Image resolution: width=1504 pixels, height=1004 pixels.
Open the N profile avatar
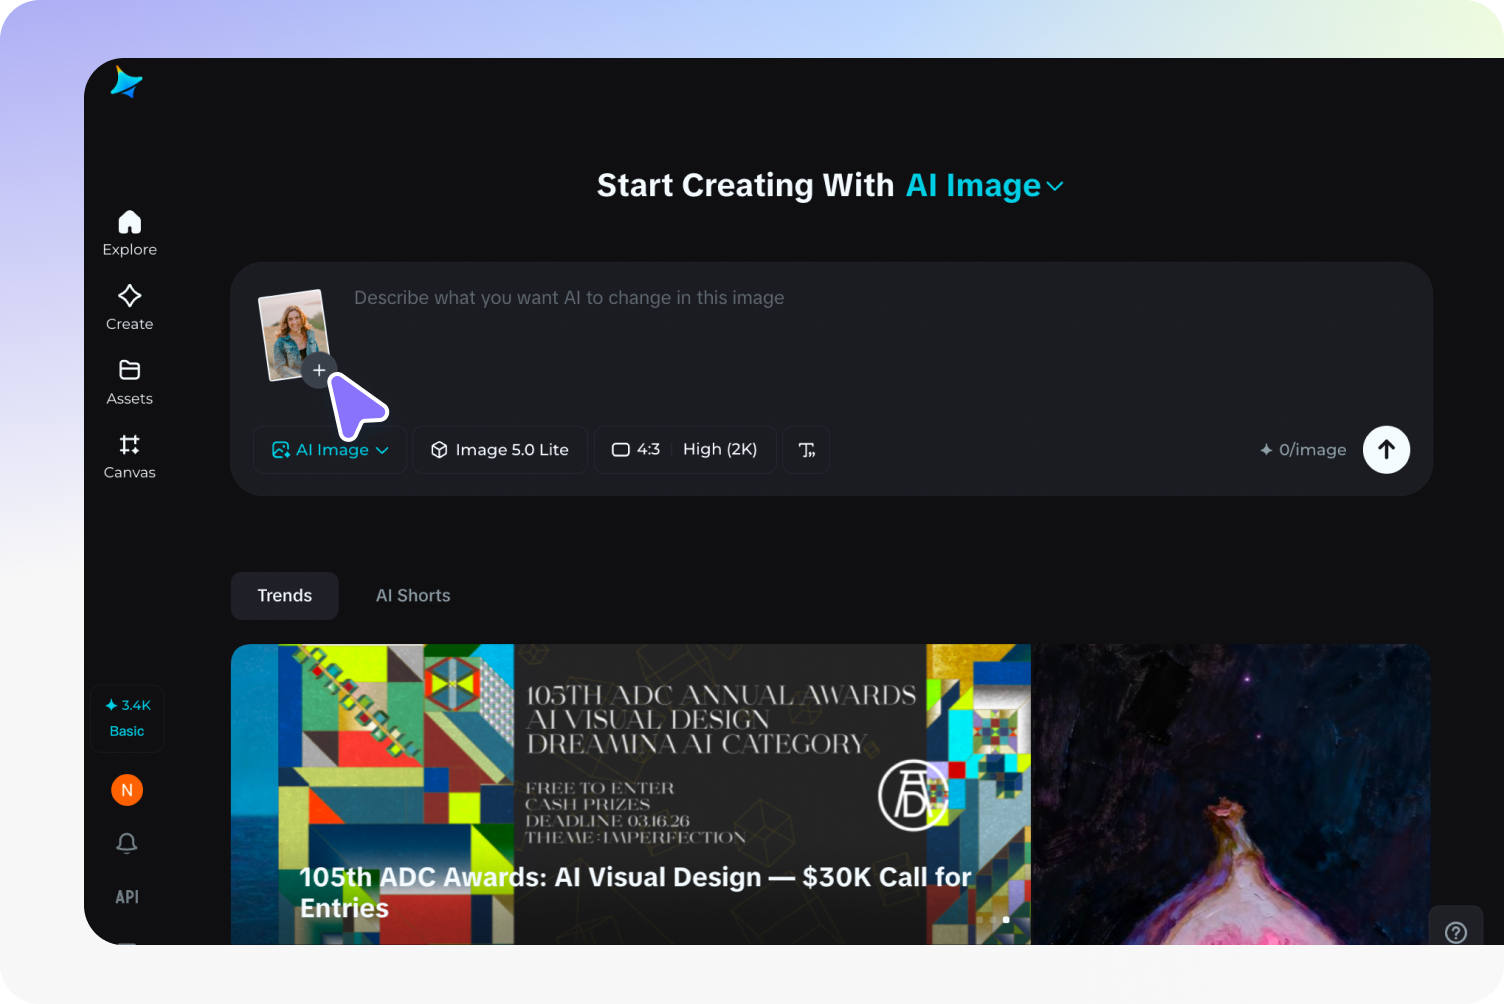click(127, 789)
